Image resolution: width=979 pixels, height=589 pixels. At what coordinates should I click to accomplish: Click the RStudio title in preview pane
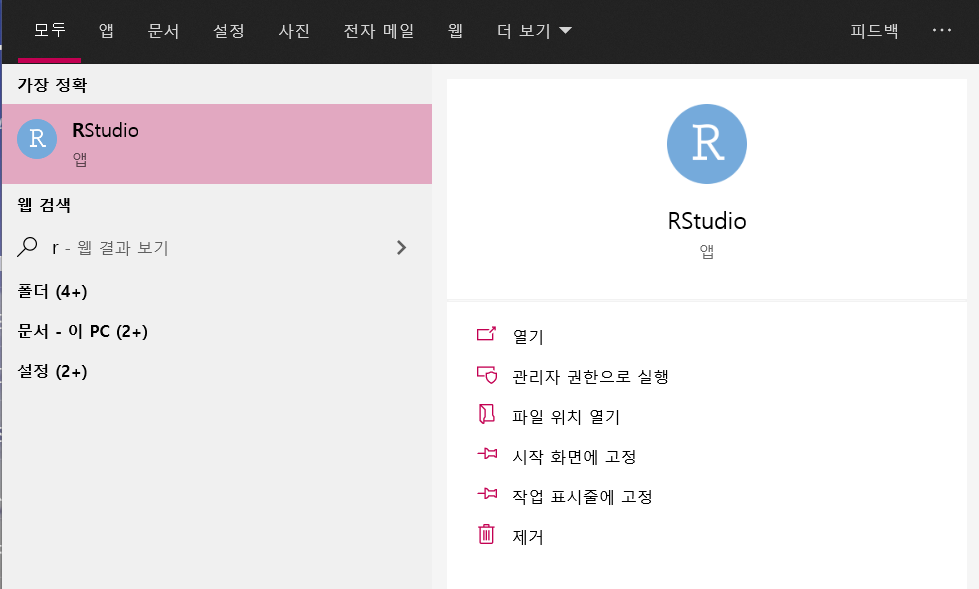click(x=707, y=221)
